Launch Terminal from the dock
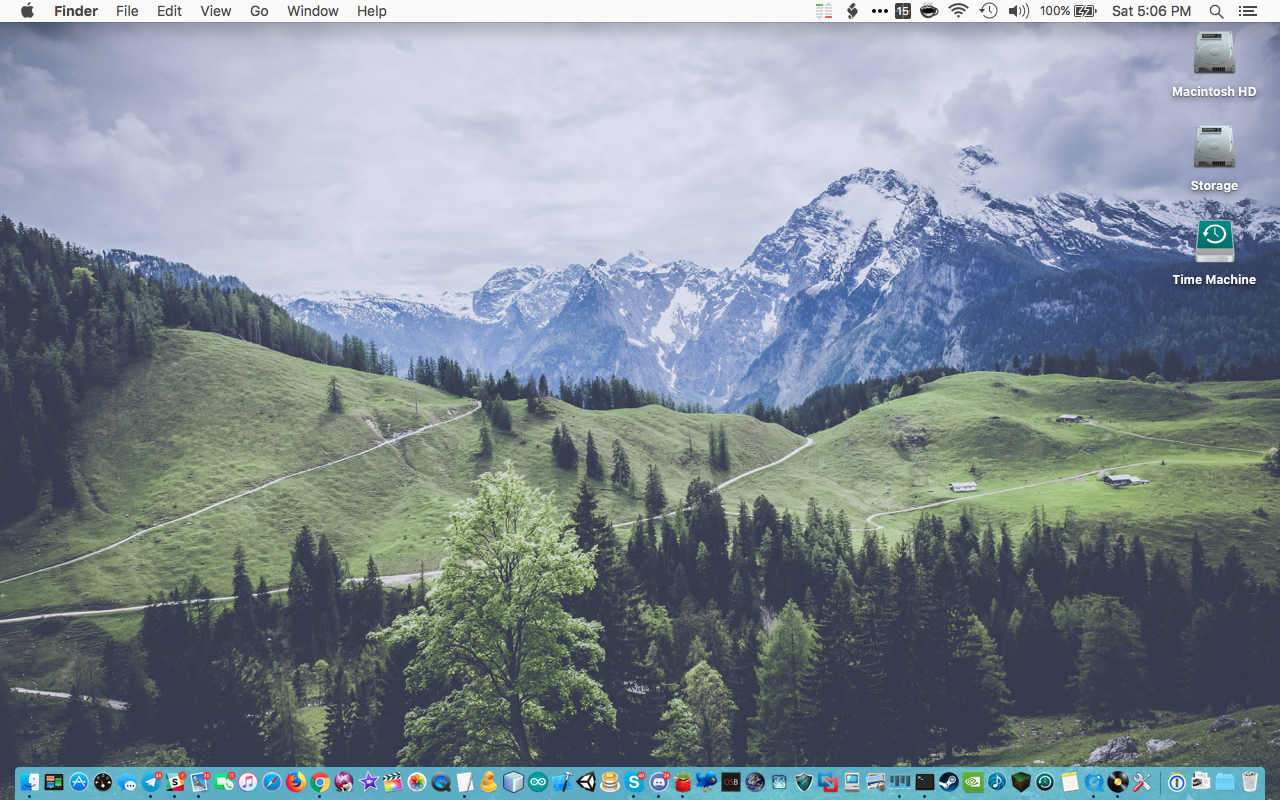The image size is (1280, 800). [925, 782]
